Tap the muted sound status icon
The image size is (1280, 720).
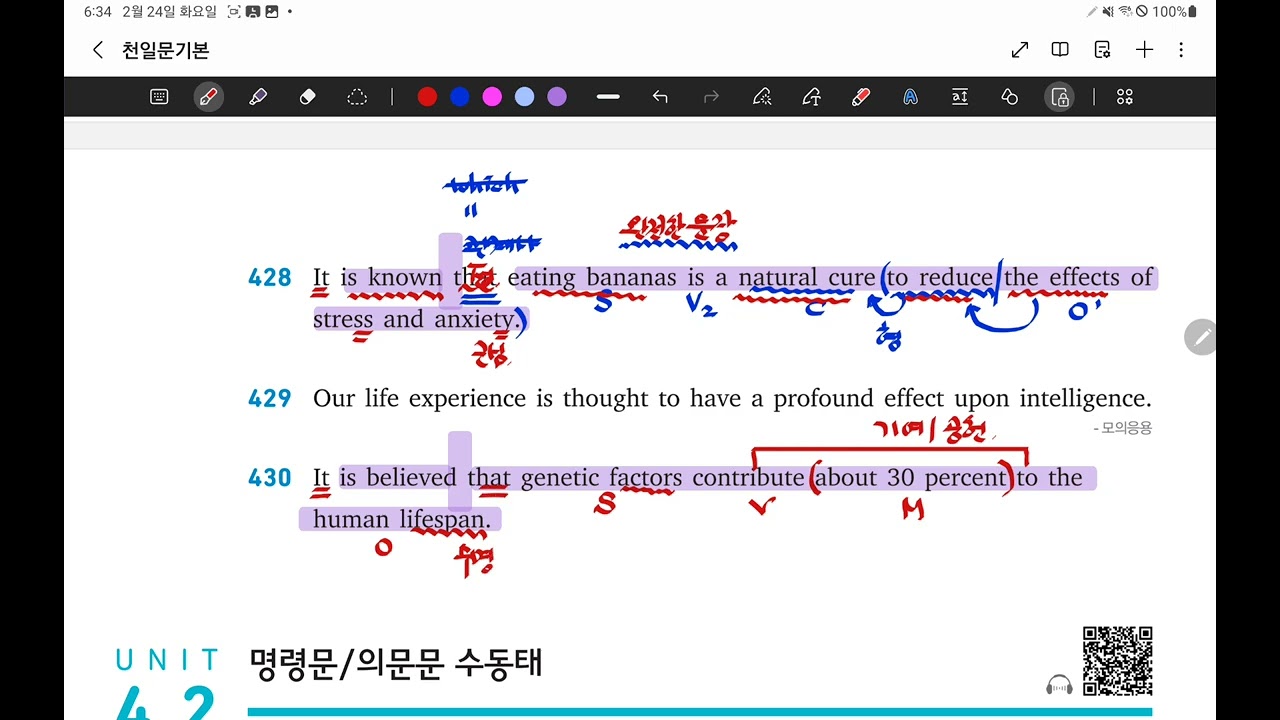click(1108, 12)
